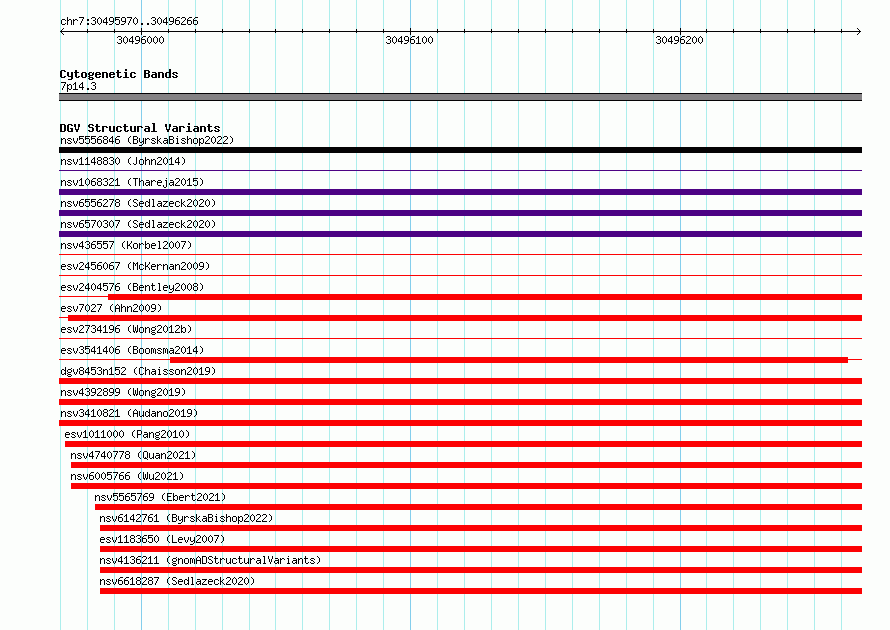Viewport: 890px width, 630px height.
Task: Open nsv4136211 (gnomADStructuralVariants) variant
Action: [210, 560]
